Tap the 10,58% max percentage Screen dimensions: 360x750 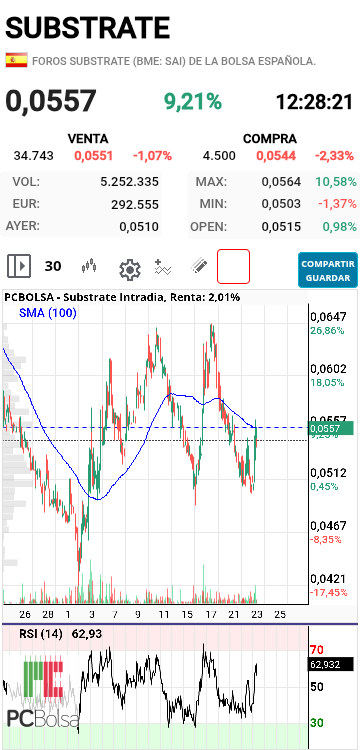[336, 182]
